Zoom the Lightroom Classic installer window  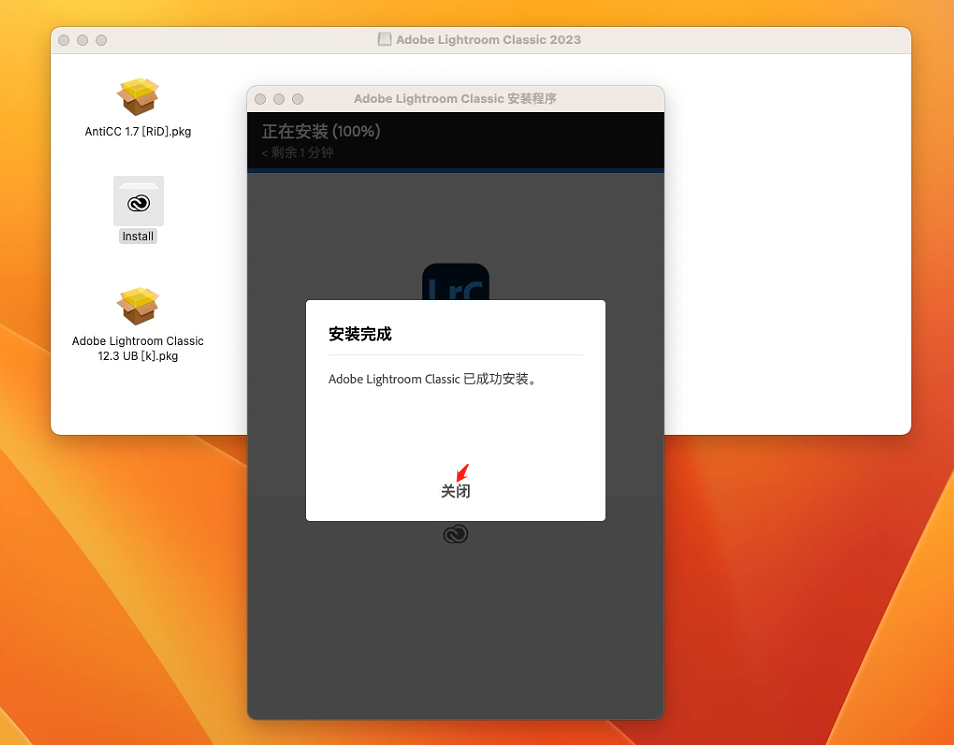pyautogui.click(x=298, y=99)
